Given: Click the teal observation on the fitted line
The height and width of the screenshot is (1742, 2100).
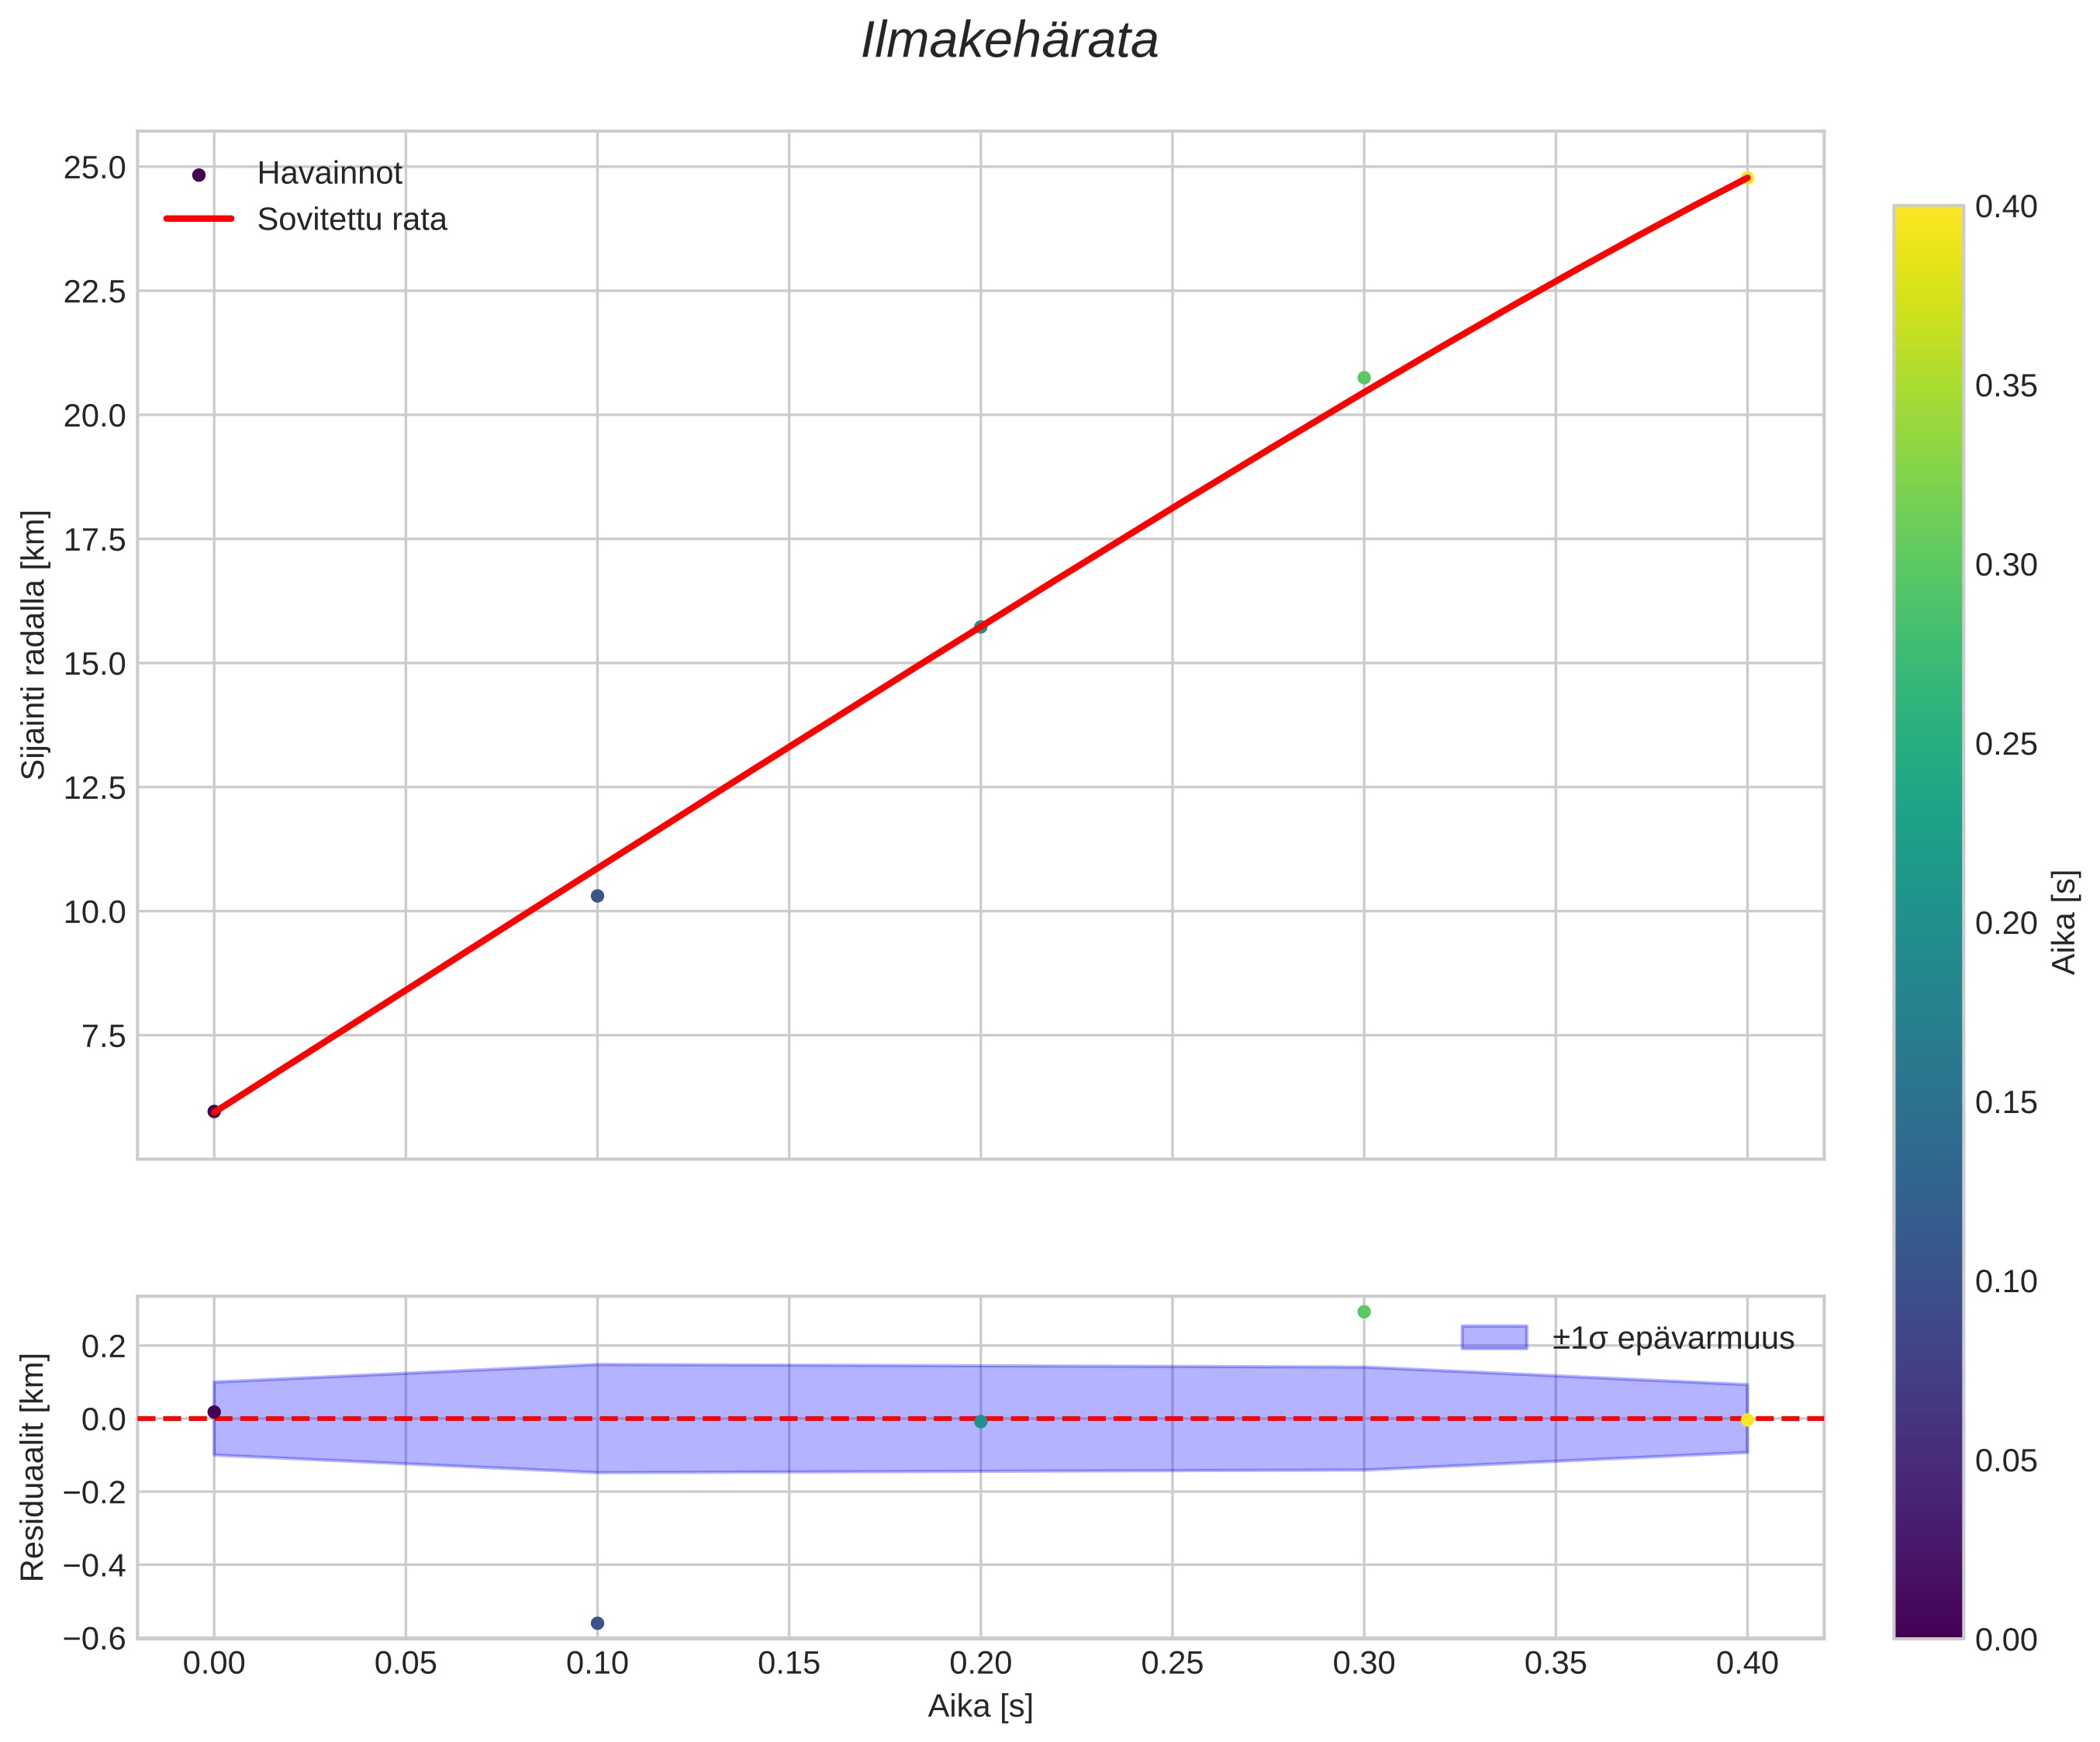Looking at the screenshot, I should pyautogui.click(x=980, y=627).
